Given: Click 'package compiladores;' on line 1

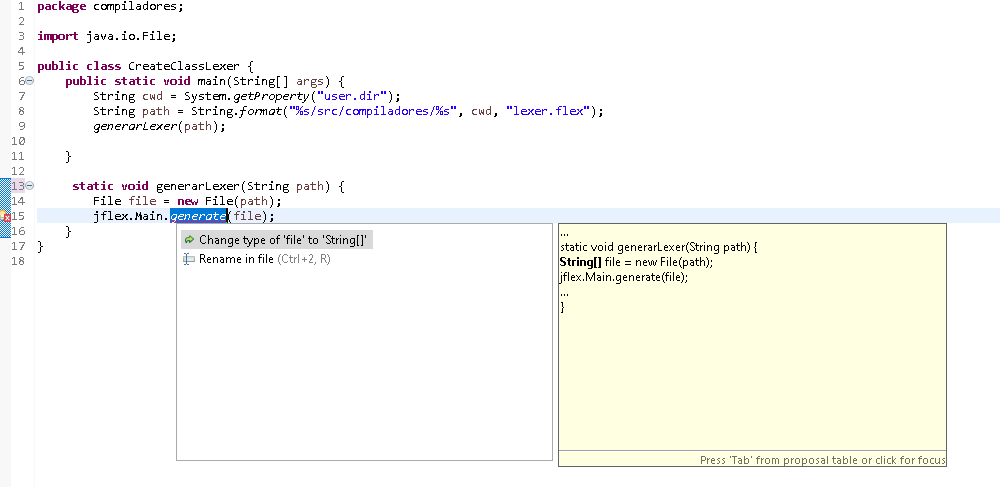Looking at the screenshot, I should point(110,7).
